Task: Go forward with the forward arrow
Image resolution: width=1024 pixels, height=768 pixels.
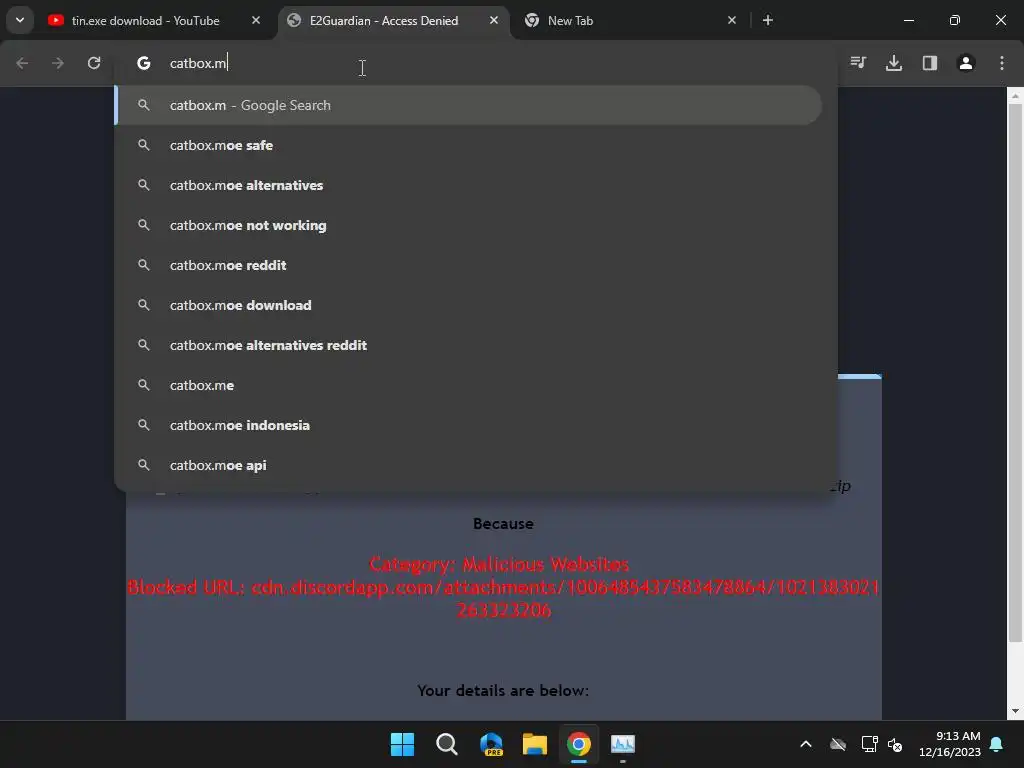Action: pyautogui.click(x=58, y=63)
